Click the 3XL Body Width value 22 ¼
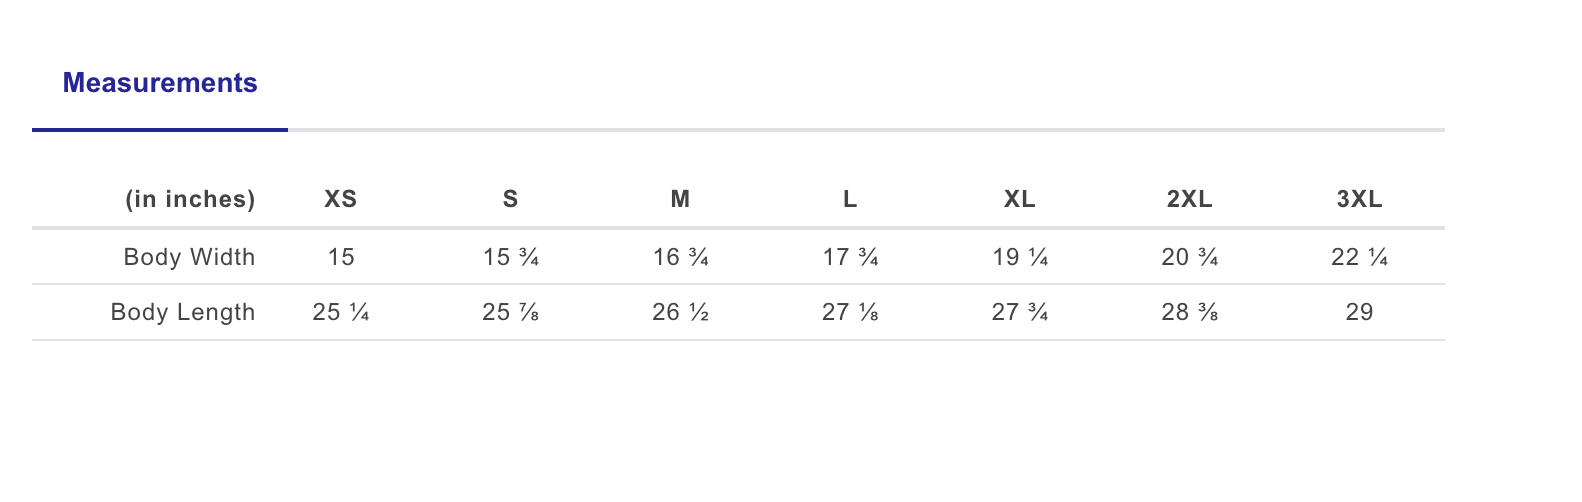Viewport: 1582px width, 502px height. pyautogui.click(x=1360, y=257)
